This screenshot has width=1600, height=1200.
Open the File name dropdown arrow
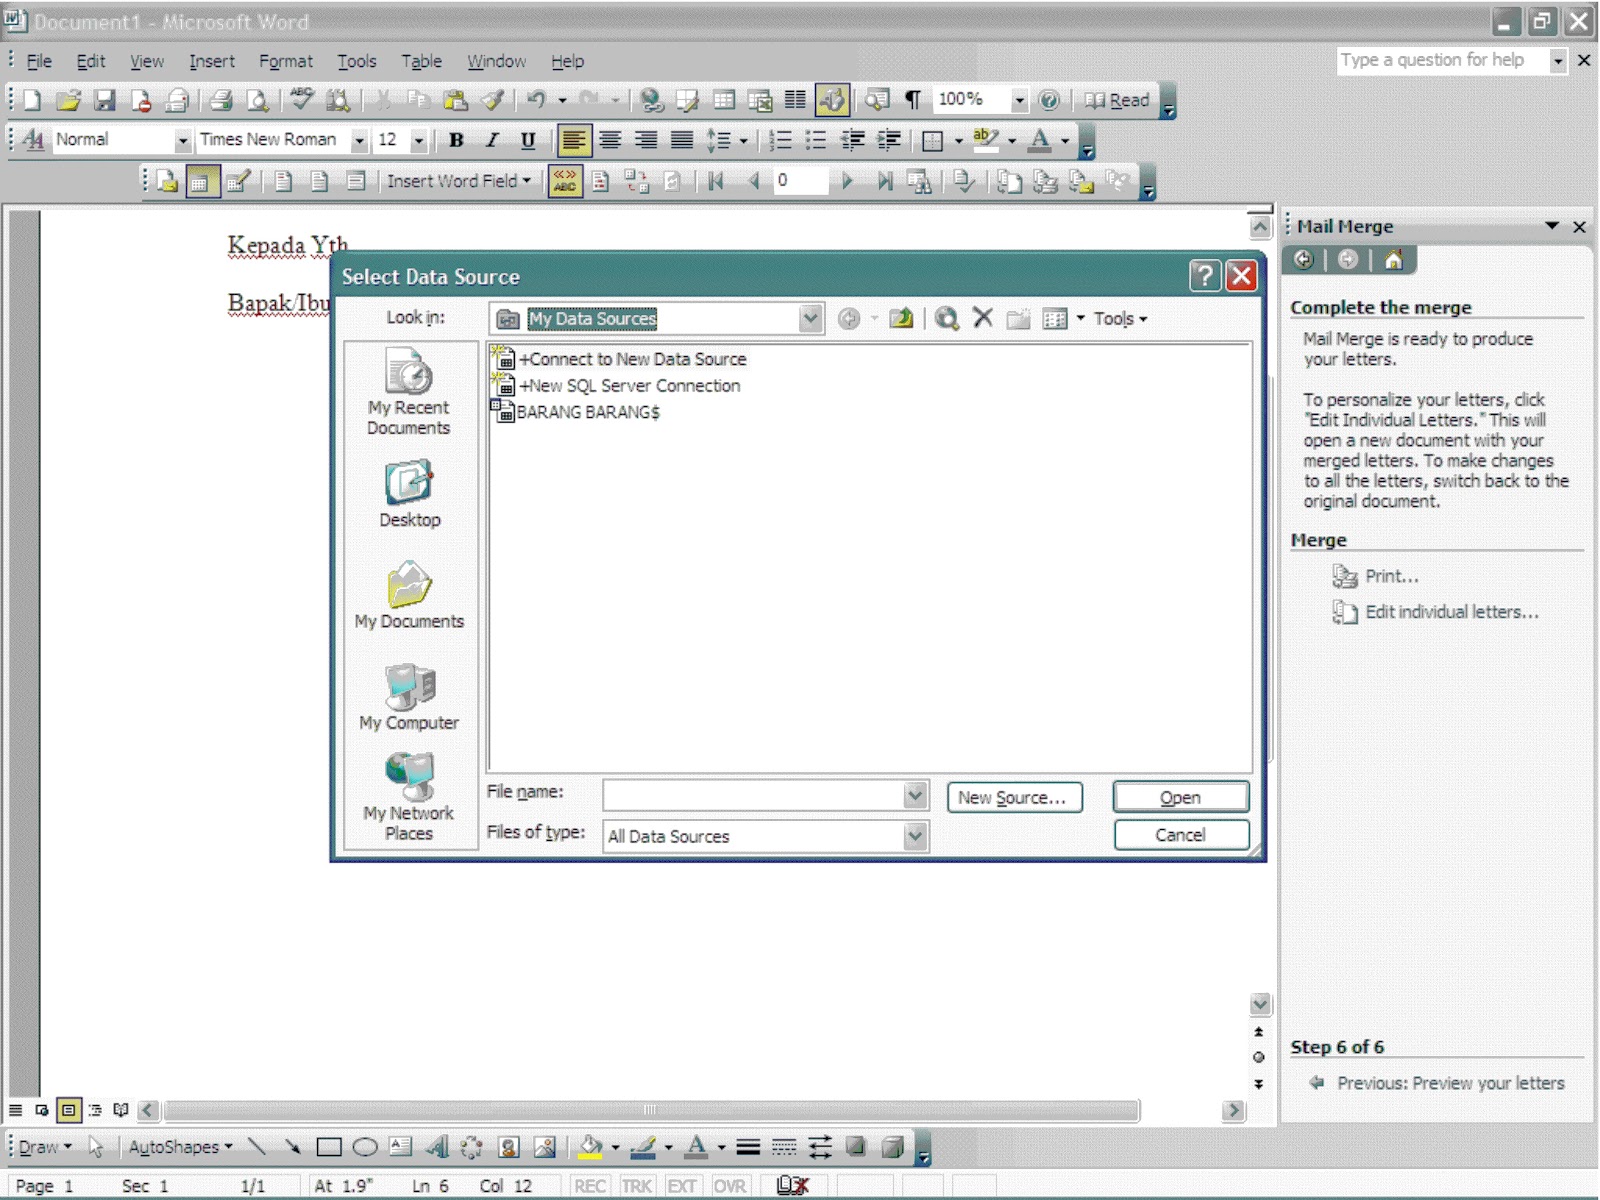point(915,796)
